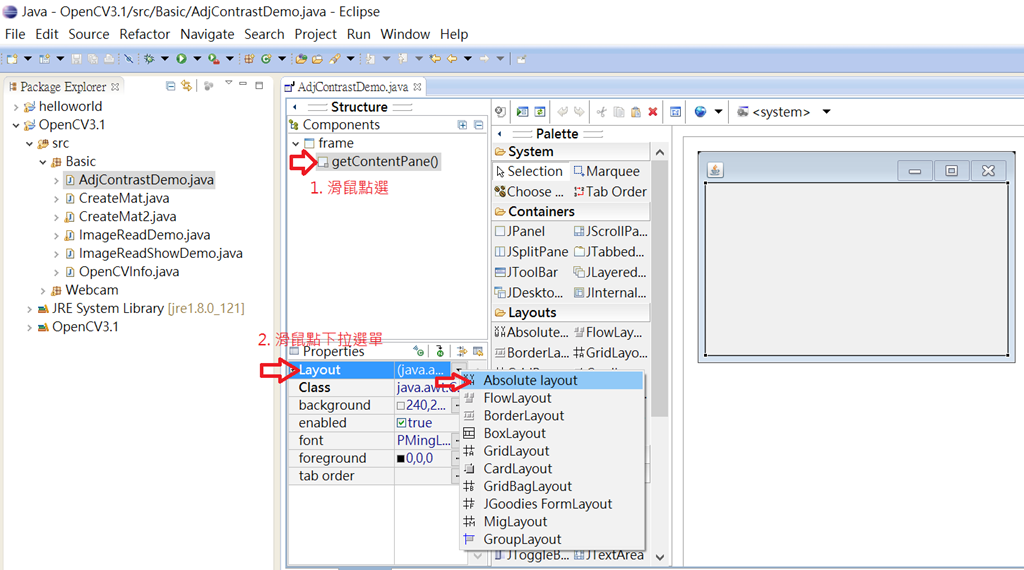Image resolution: width=1024 pixels, height=570 pixels.
Task: Toggle show advanced properties icon
Action: coord(462,351)
